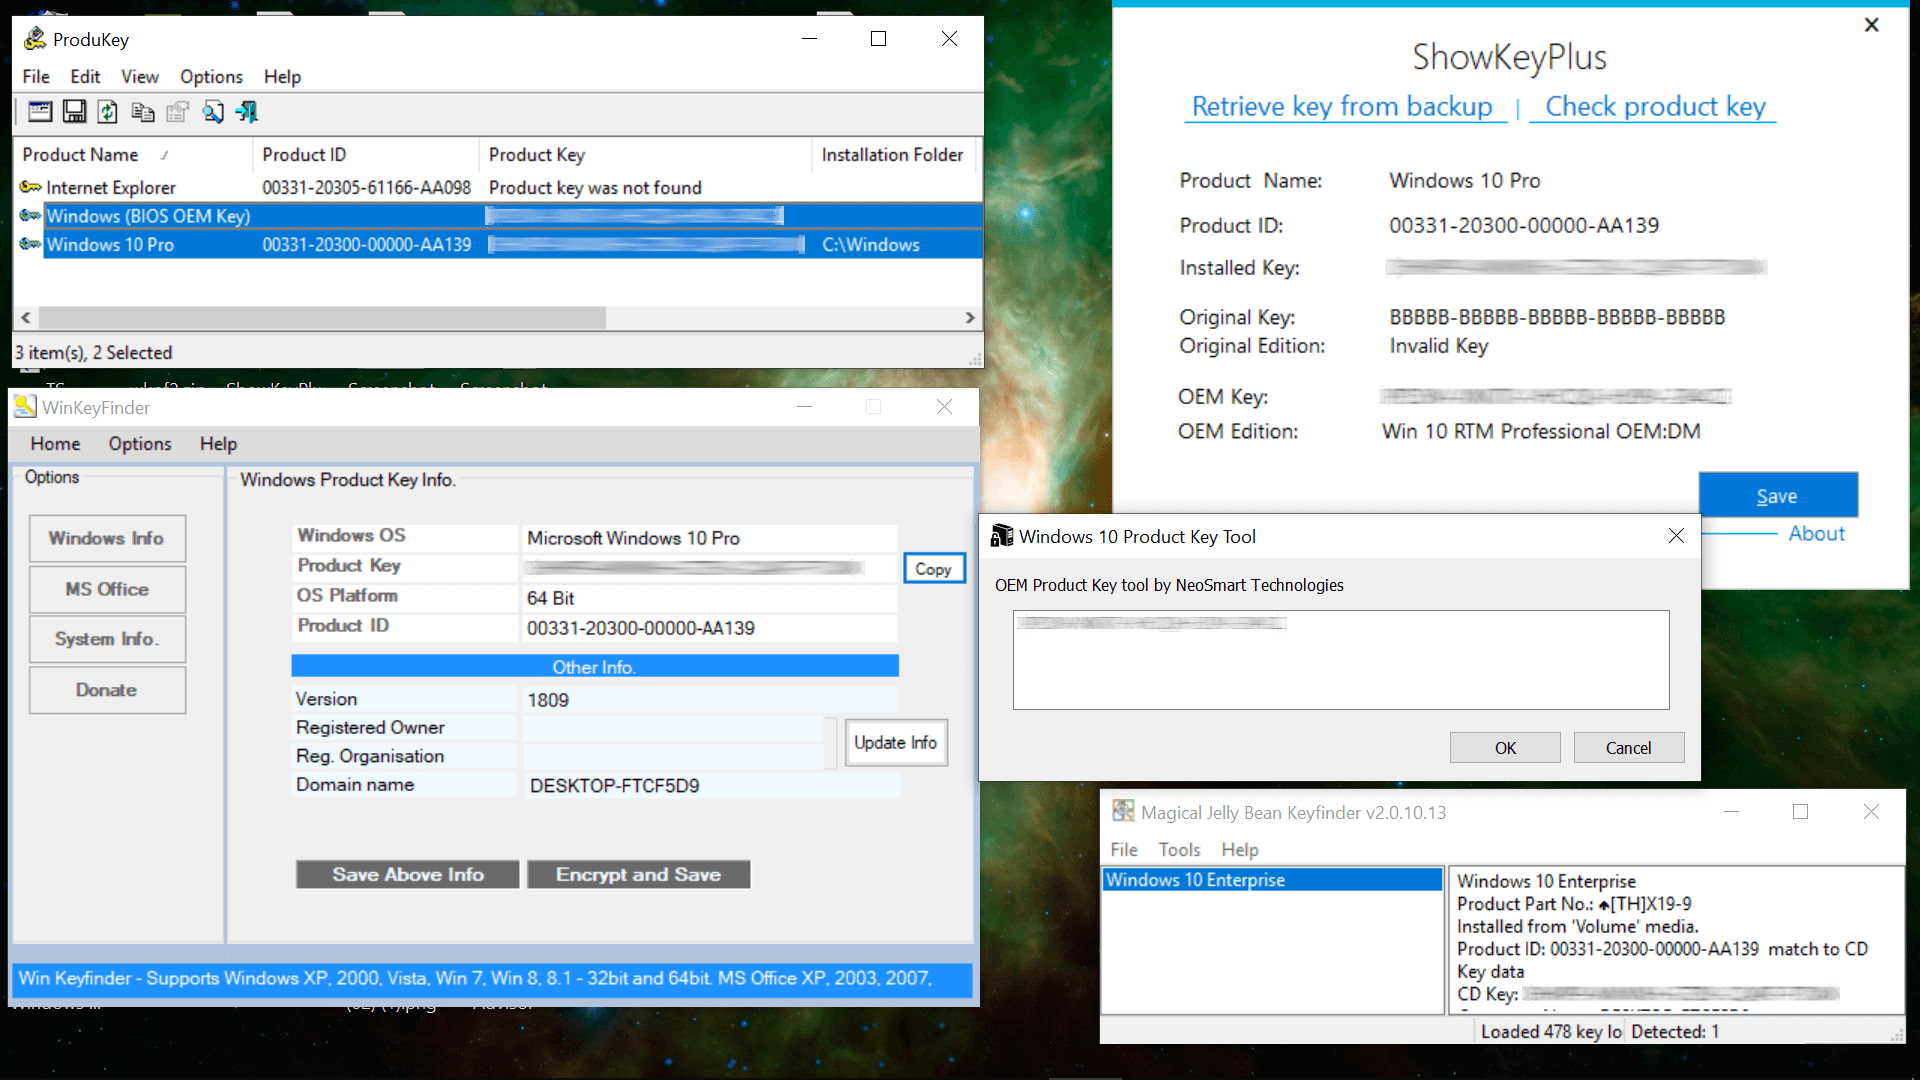Click the ProduKey open file icon
Screen dimensions: 1920x1080
click(37, 112)
